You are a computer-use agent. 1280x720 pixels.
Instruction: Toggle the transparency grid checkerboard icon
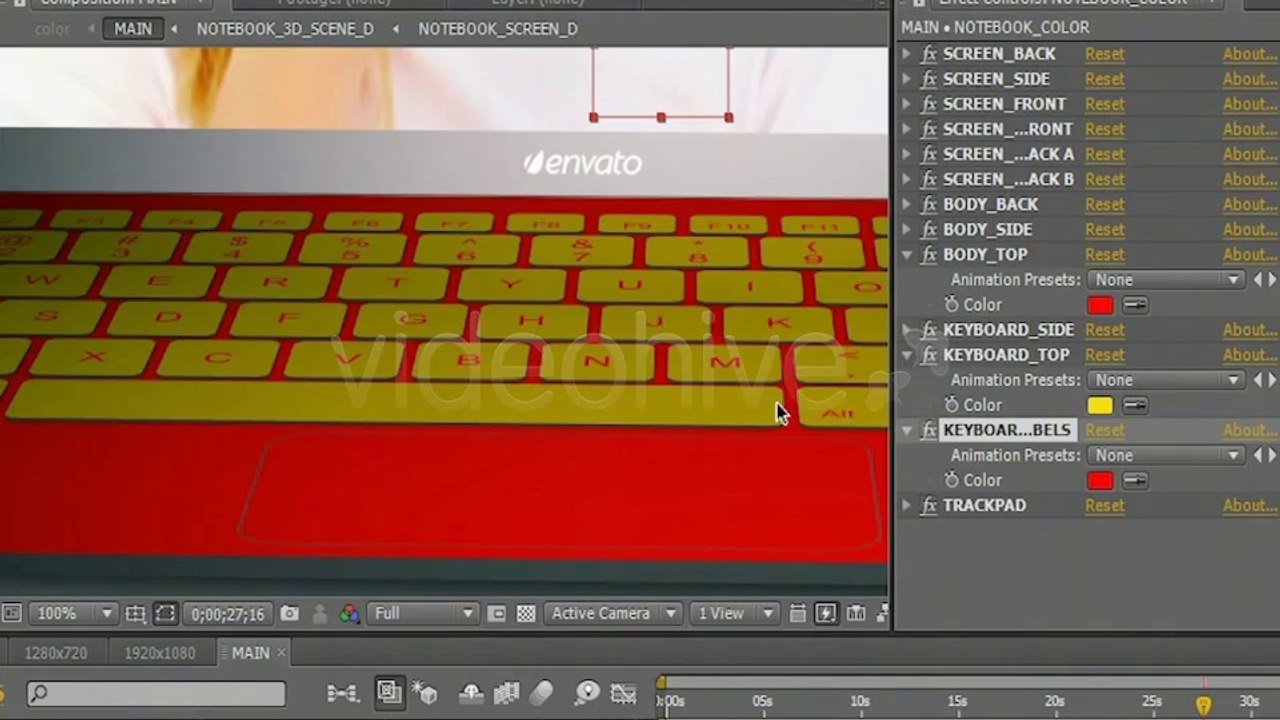[525, 613]
